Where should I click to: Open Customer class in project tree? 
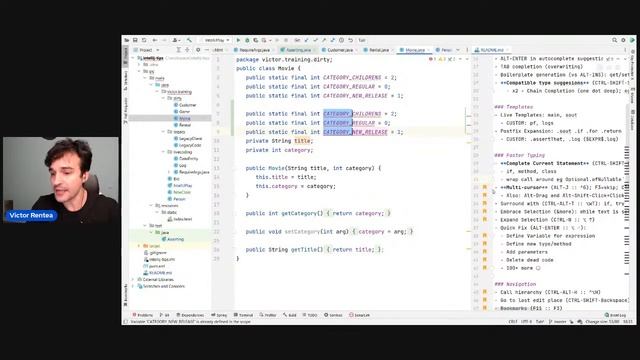coord(185,105)
